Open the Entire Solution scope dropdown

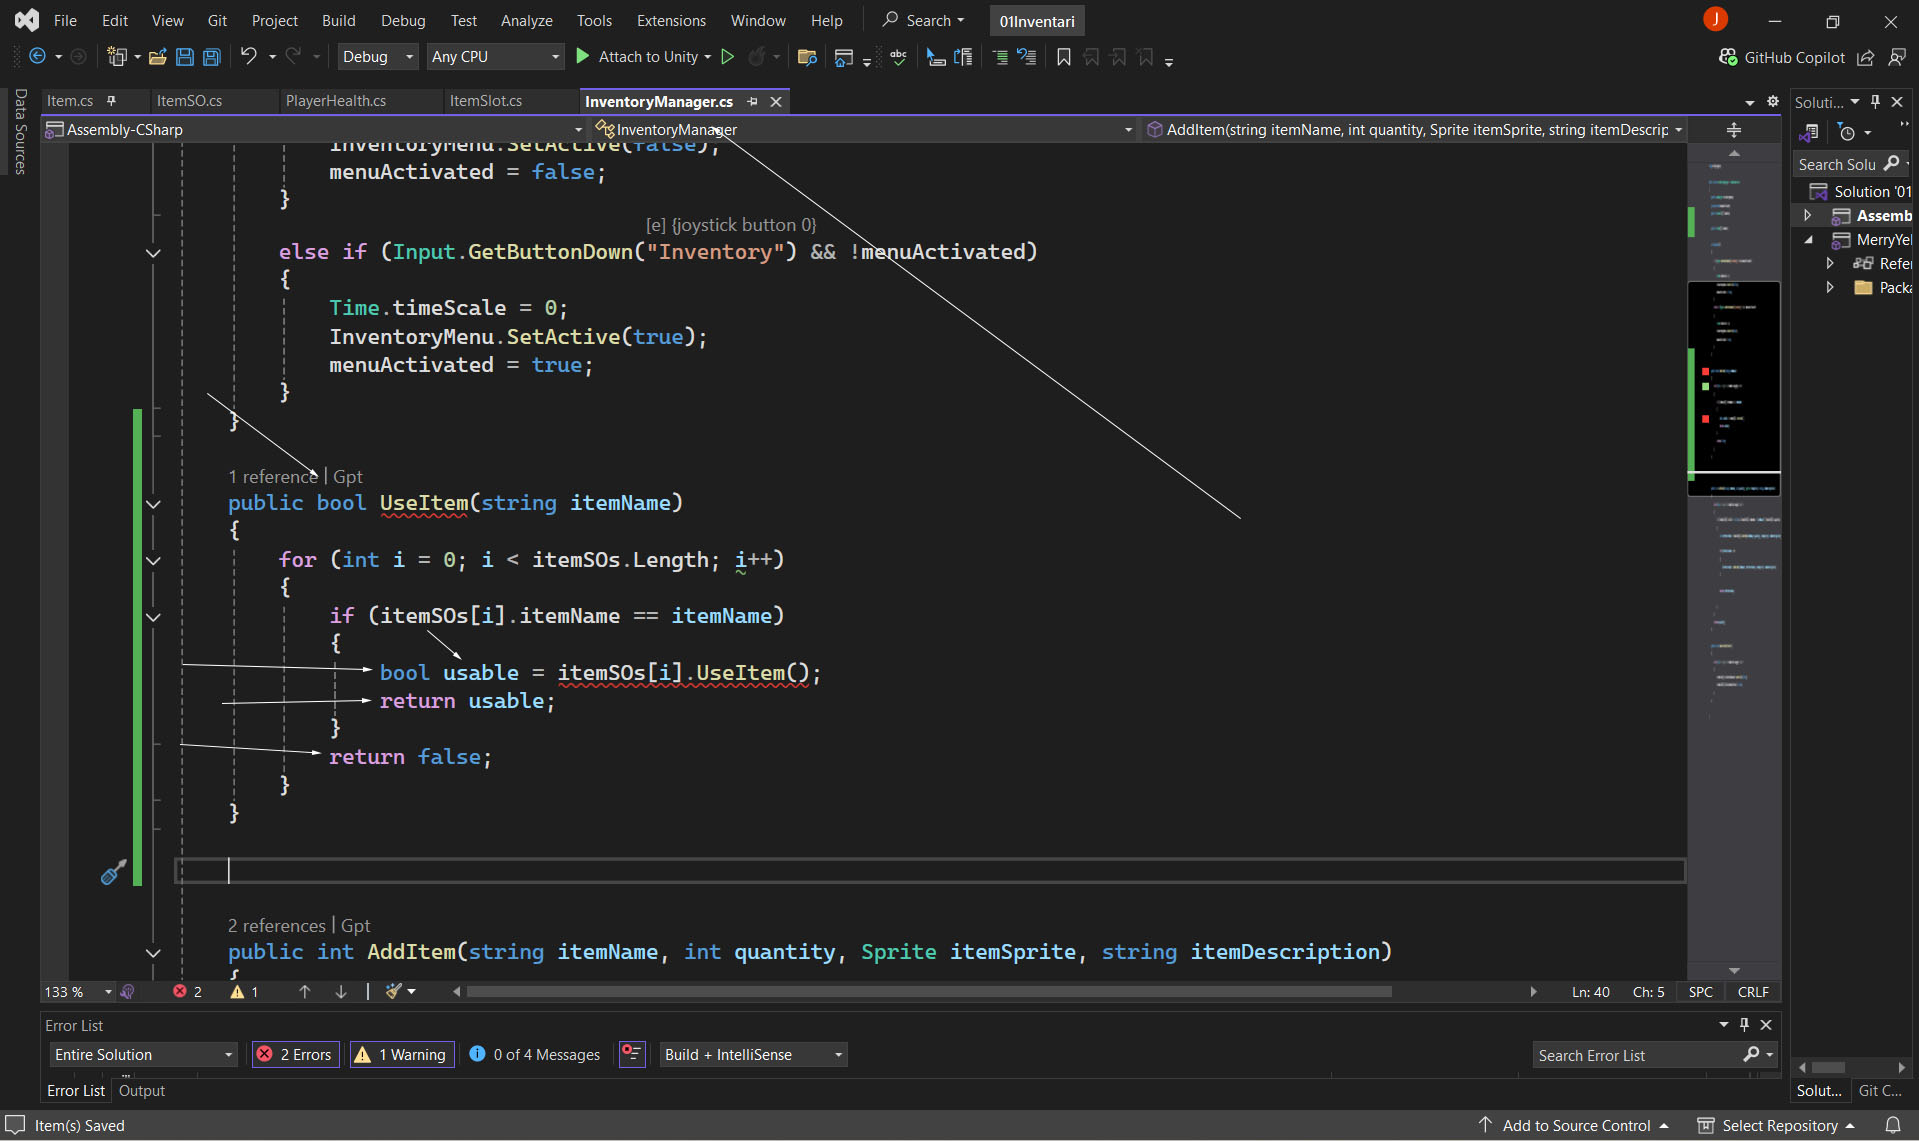point(143,1054)
